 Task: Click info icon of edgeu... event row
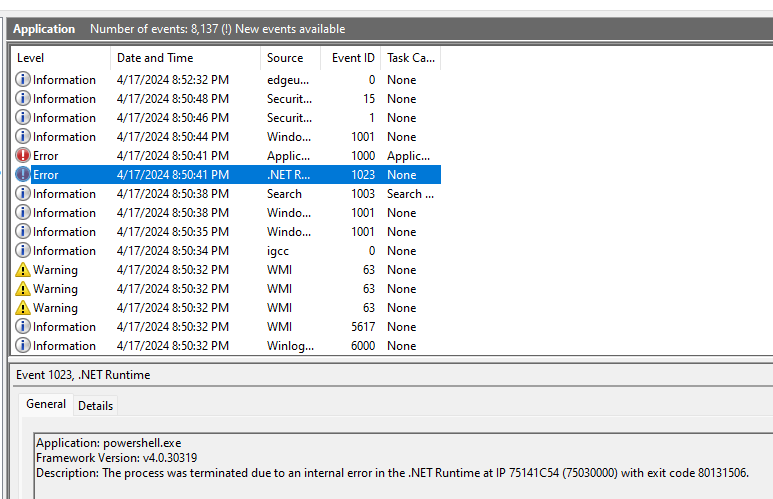23,79
